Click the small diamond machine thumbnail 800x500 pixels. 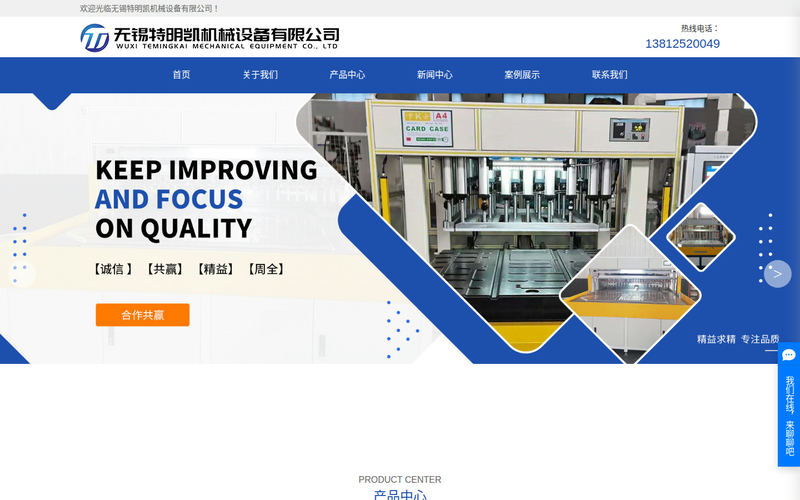click(x=701, y=236)
